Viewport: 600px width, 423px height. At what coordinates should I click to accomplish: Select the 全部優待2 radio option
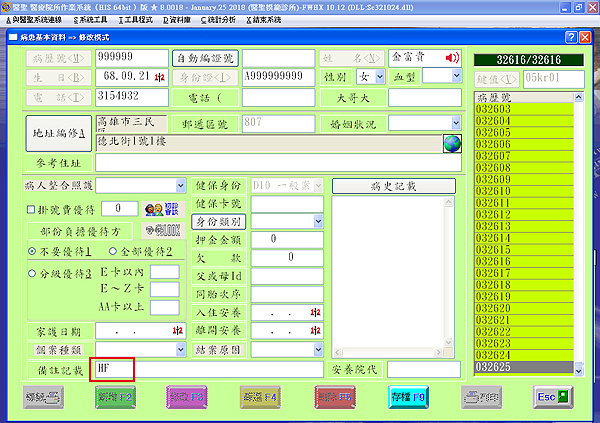tap(112, 250)
